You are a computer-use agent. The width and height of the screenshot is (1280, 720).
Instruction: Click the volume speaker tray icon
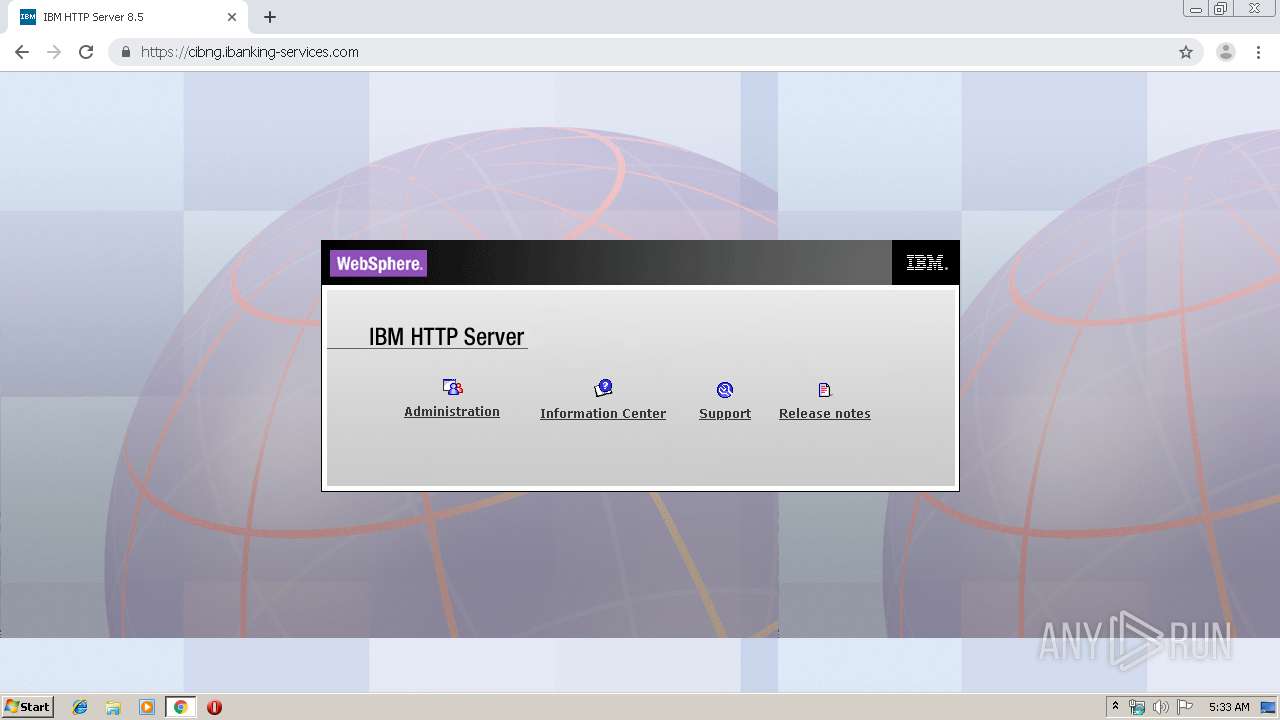point(1161,707)
